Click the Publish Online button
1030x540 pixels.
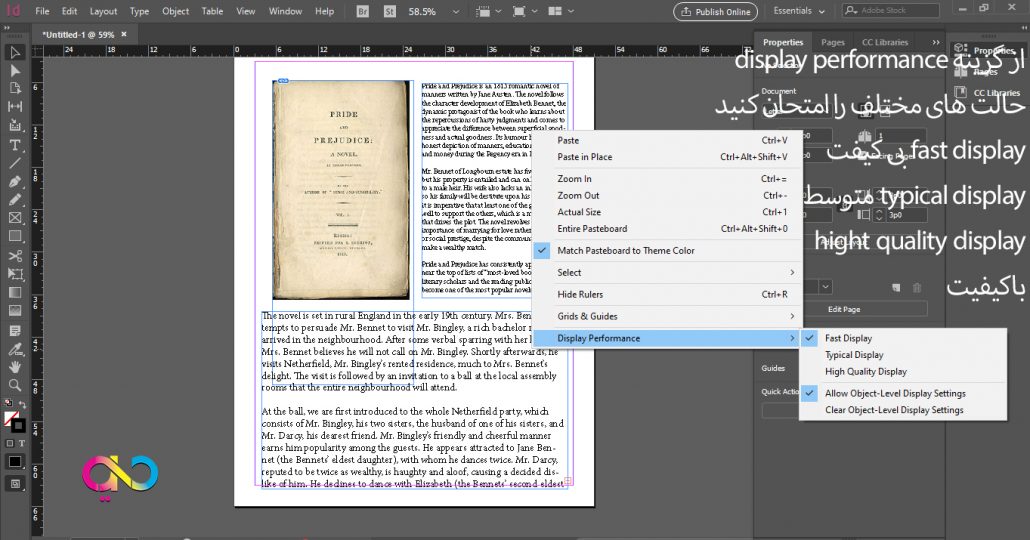(715, 12)
